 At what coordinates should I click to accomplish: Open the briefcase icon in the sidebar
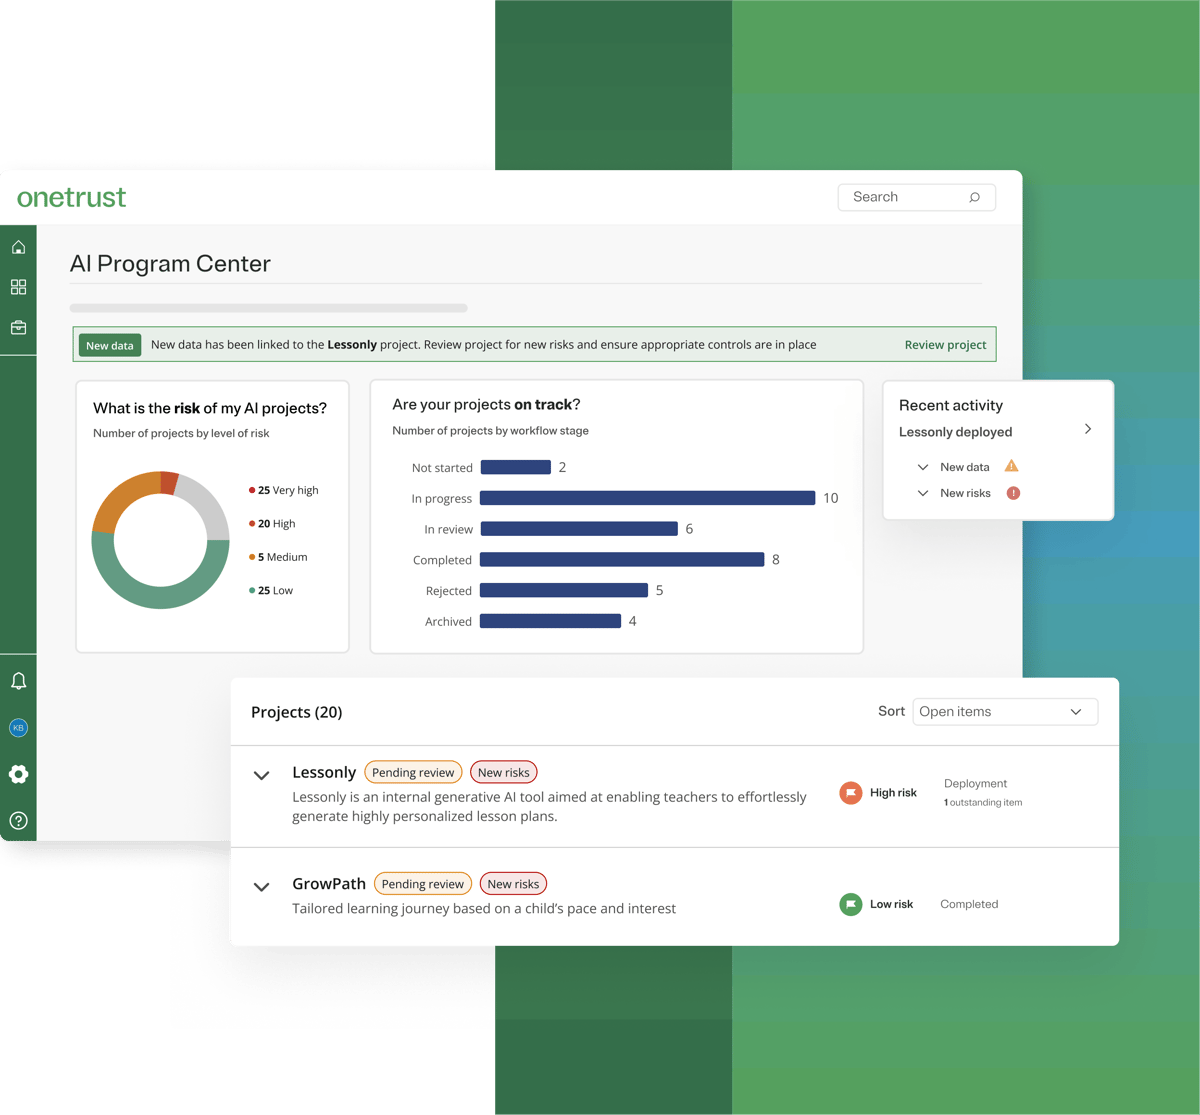click(x=18, y=327)
